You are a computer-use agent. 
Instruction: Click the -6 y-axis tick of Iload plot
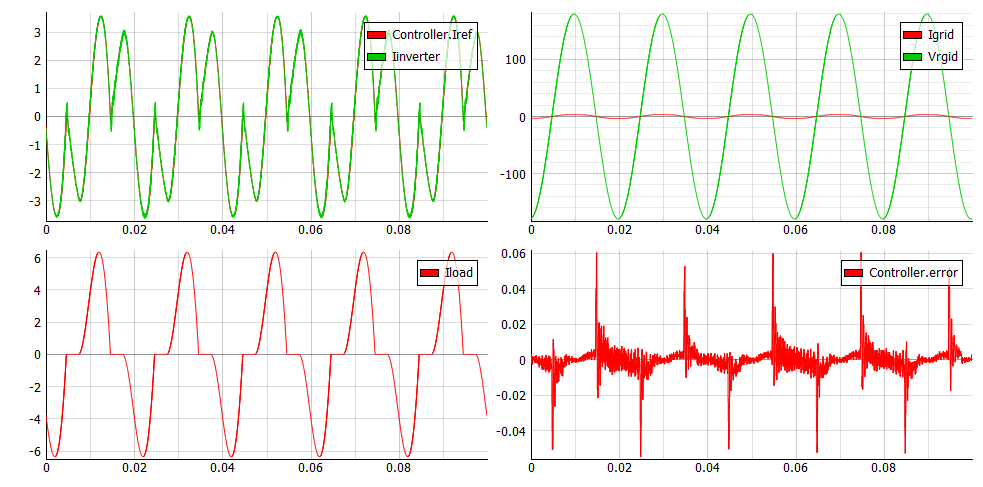click(32, 452)
